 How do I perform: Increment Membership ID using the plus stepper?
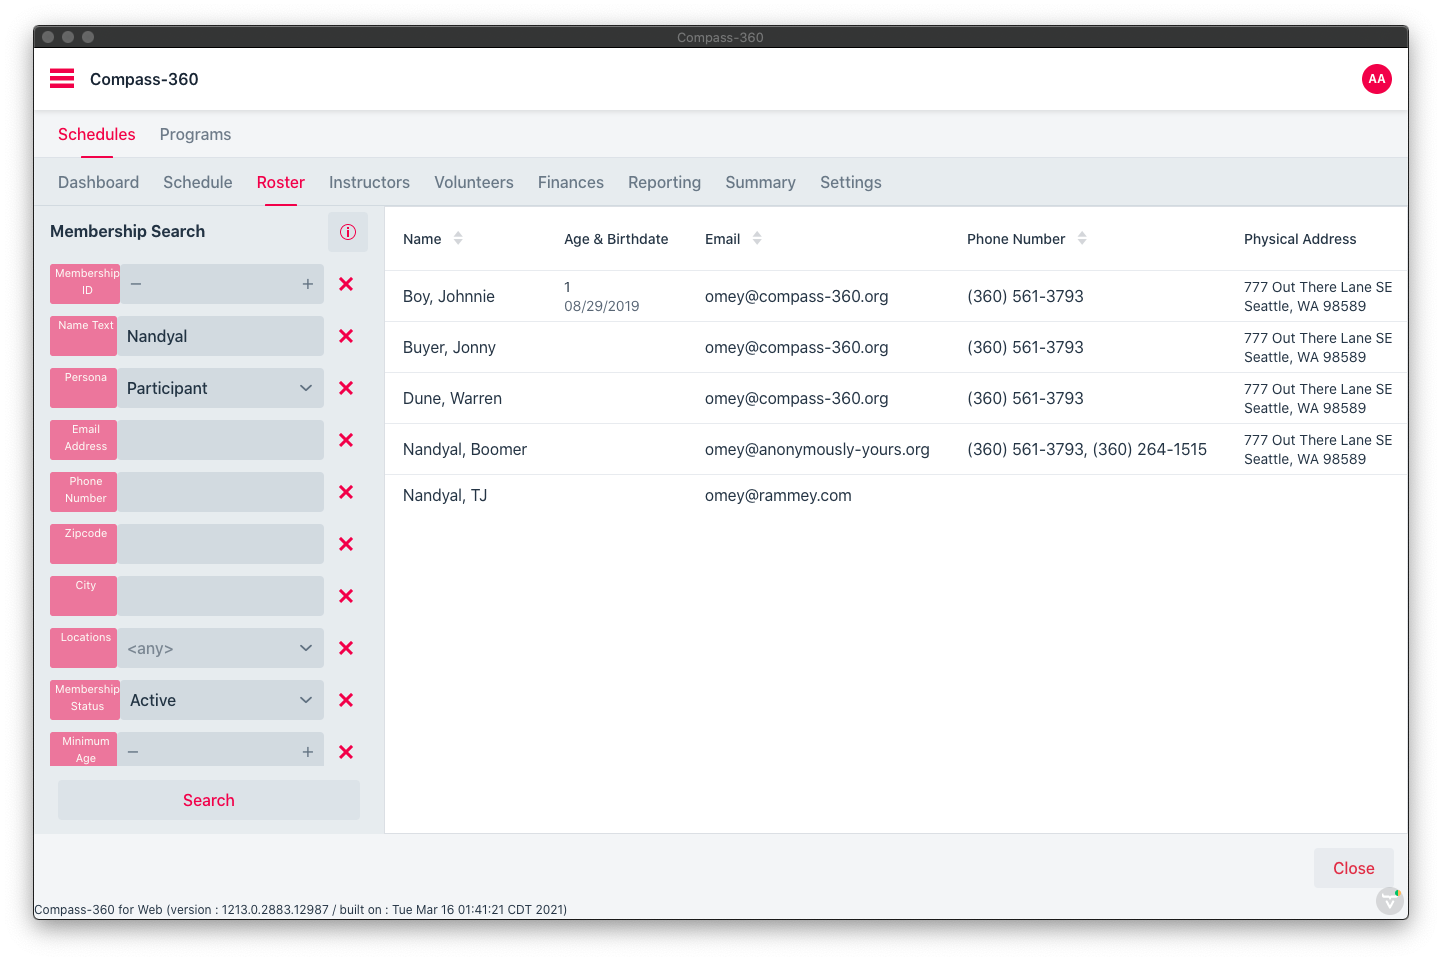pos(308,284)
